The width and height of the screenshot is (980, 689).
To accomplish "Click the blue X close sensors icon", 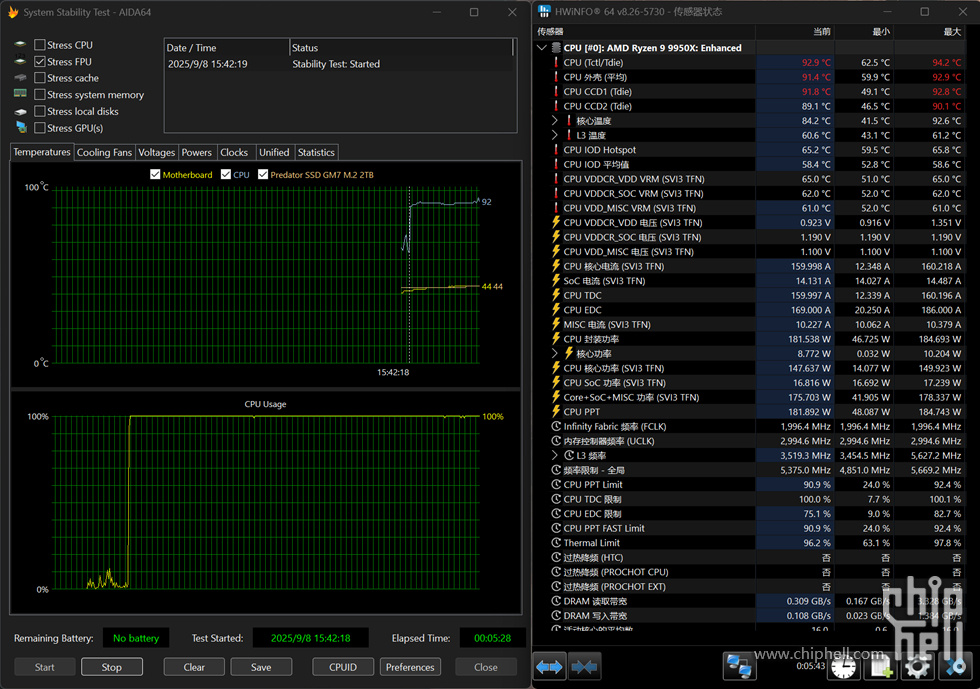I will 955,667.
